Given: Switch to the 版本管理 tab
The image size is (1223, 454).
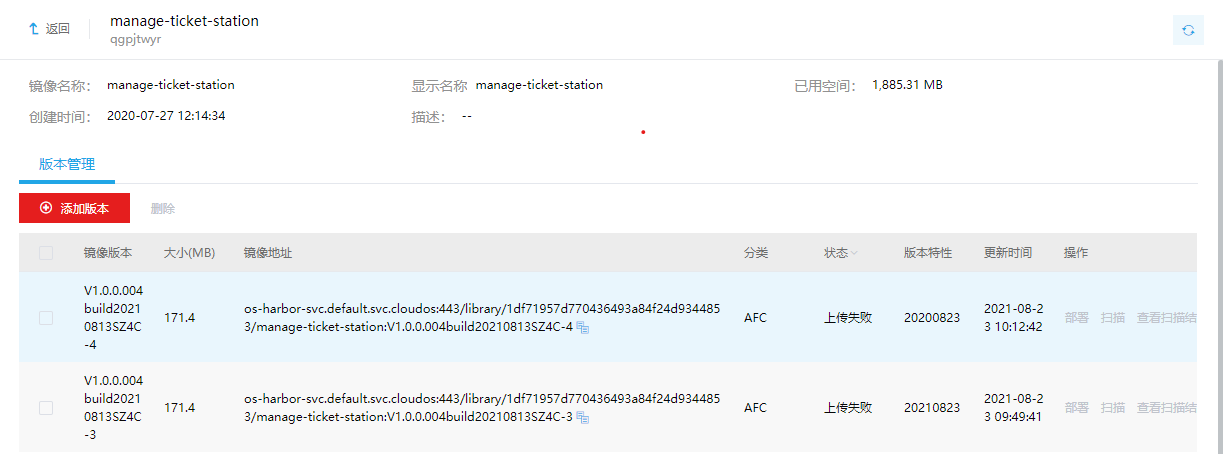Looking at the screenshot, I should click(67, 164).
